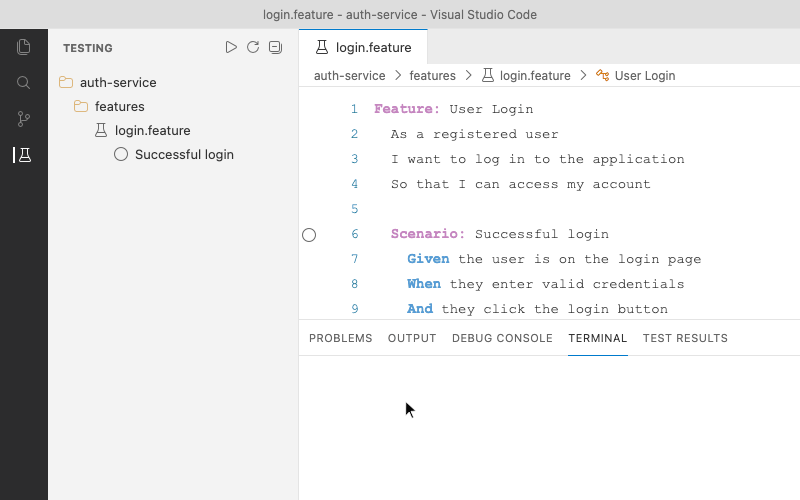Click the breadcrumb chevron after auth-service
Image resolution: width=800 pixels, height=500 pixels.
pos(398,76)
